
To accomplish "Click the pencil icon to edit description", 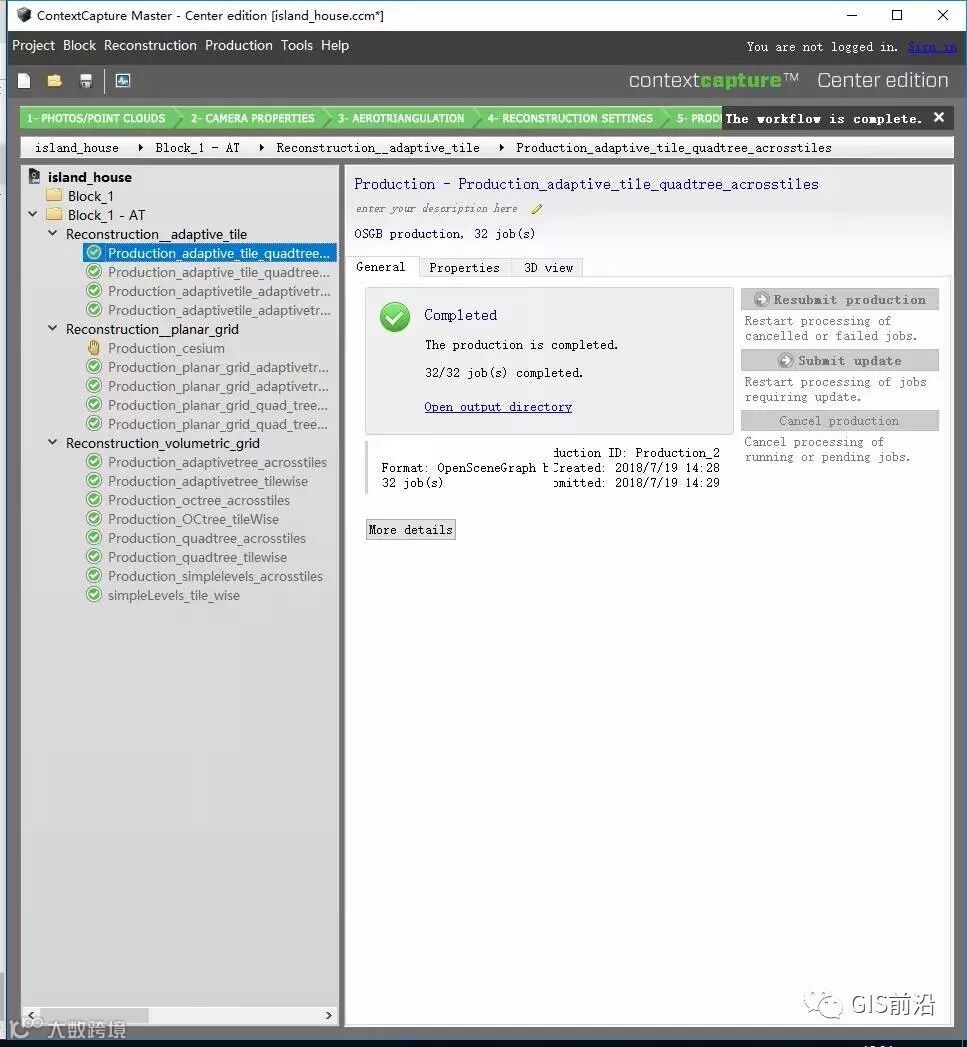I will (x=537, y=209).
